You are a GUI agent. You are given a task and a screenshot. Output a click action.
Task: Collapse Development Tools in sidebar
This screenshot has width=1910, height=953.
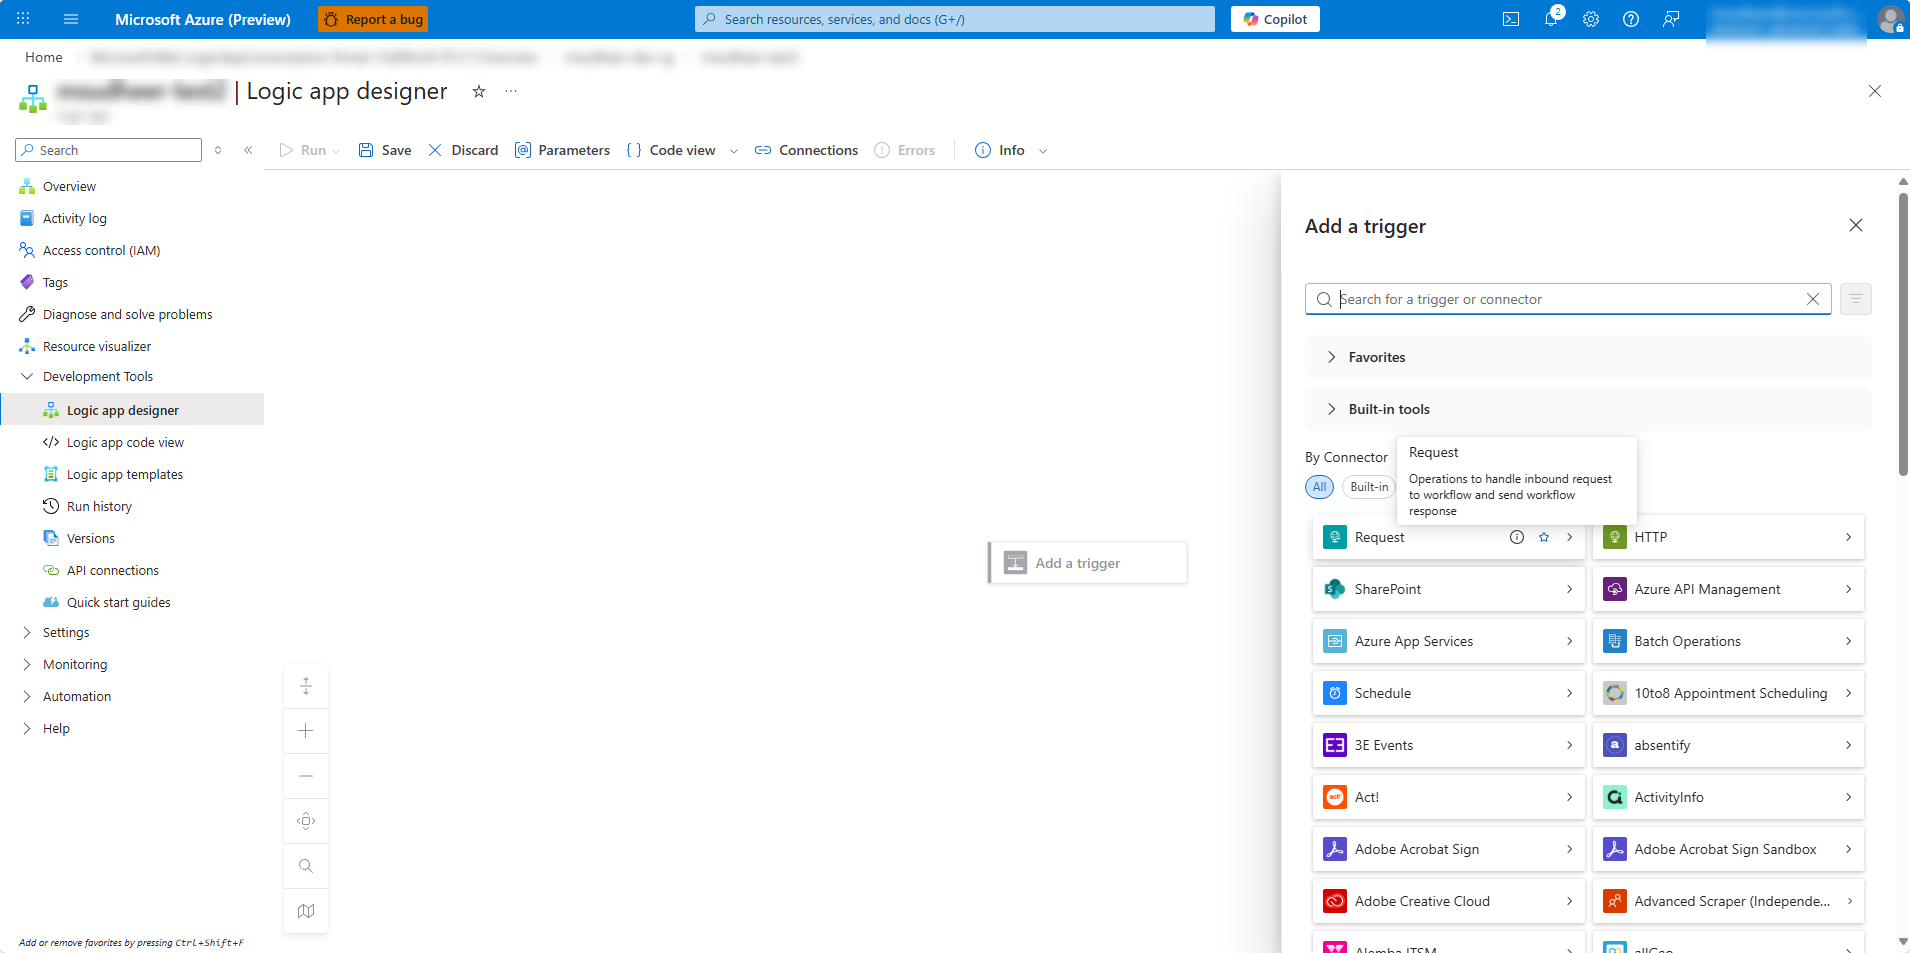pos(27,377)
